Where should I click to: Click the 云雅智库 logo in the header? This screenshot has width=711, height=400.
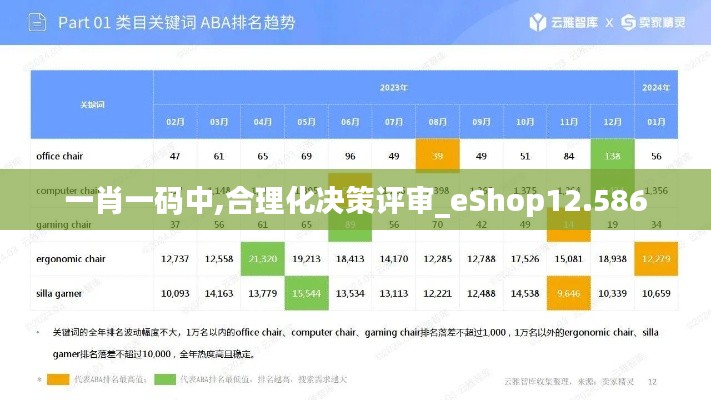(564, 22)
